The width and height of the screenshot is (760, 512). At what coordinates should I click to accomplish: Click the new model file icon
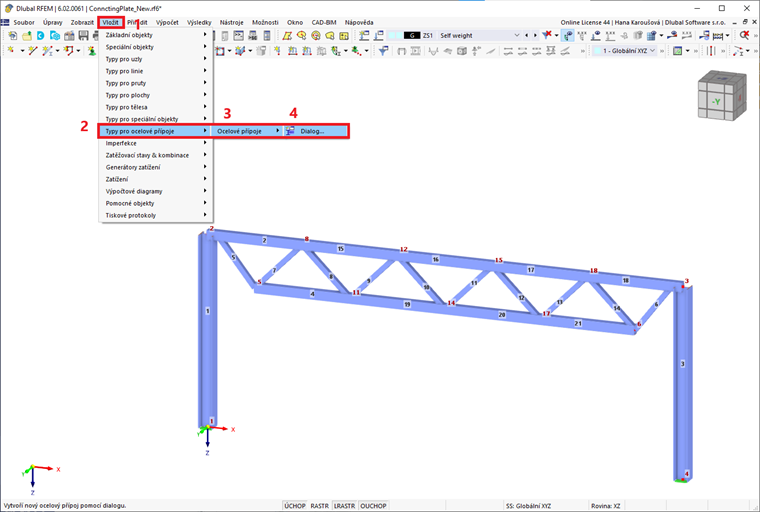coord(13,36)
